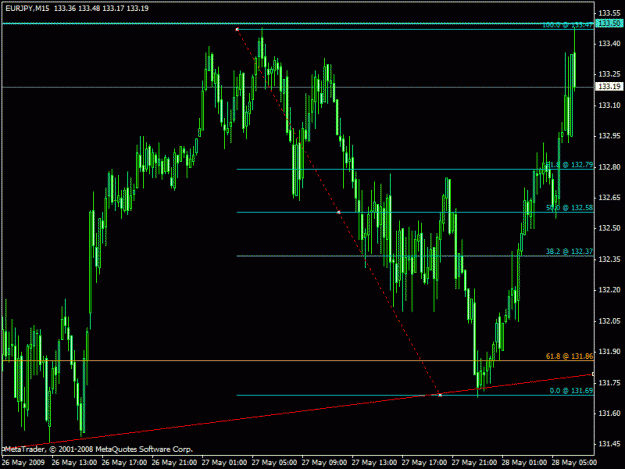
Task: Click the Fibonacci label ending '@ 132.79'
Action: click(570, 165)
